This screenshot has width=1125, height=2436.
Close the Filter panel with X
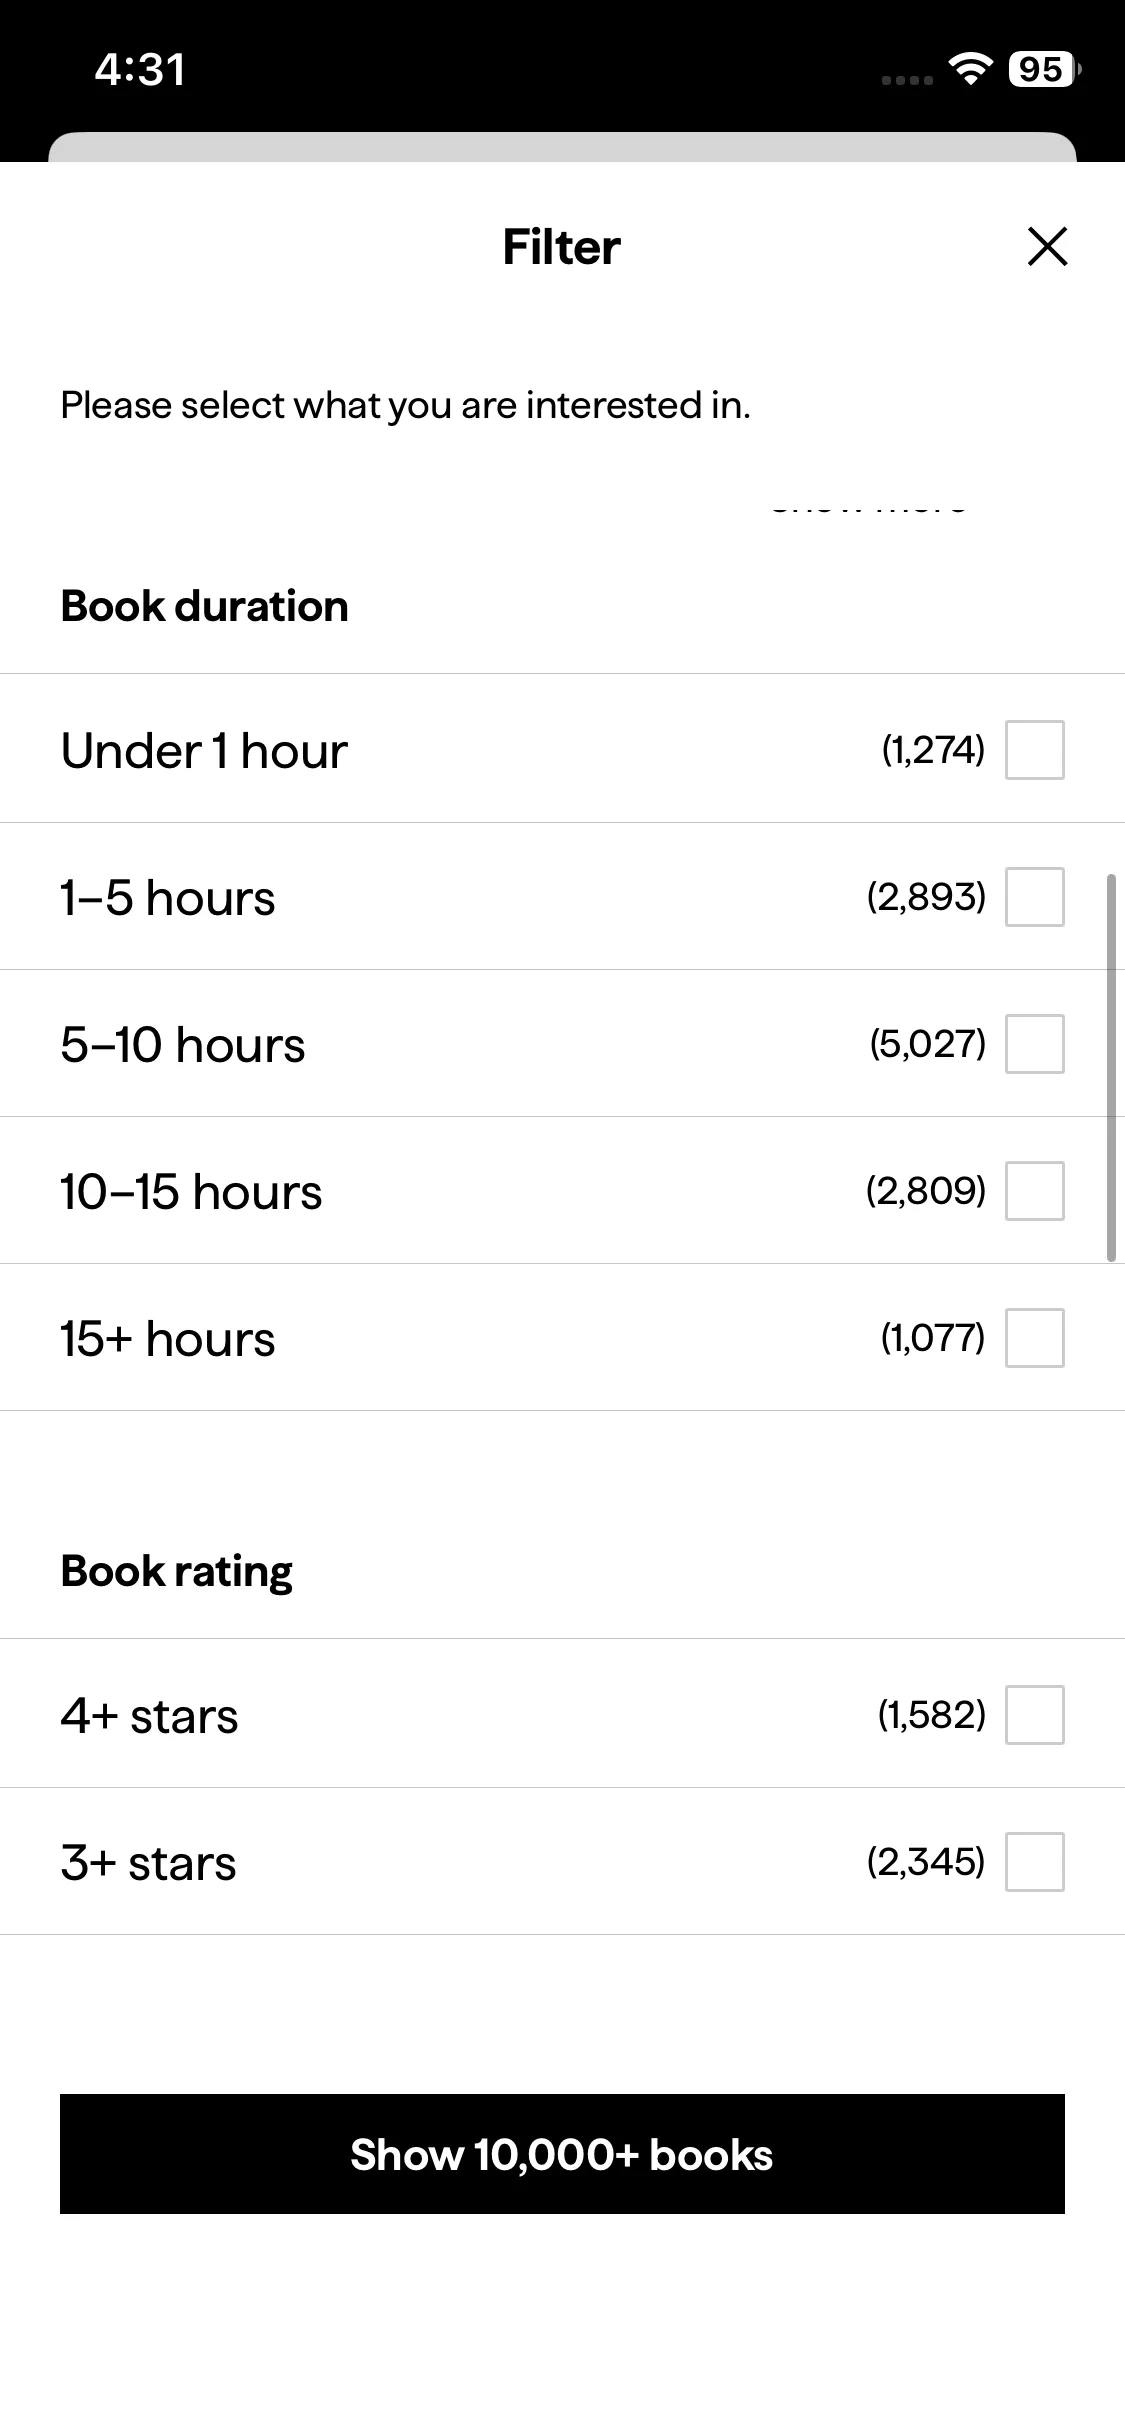1047,247
